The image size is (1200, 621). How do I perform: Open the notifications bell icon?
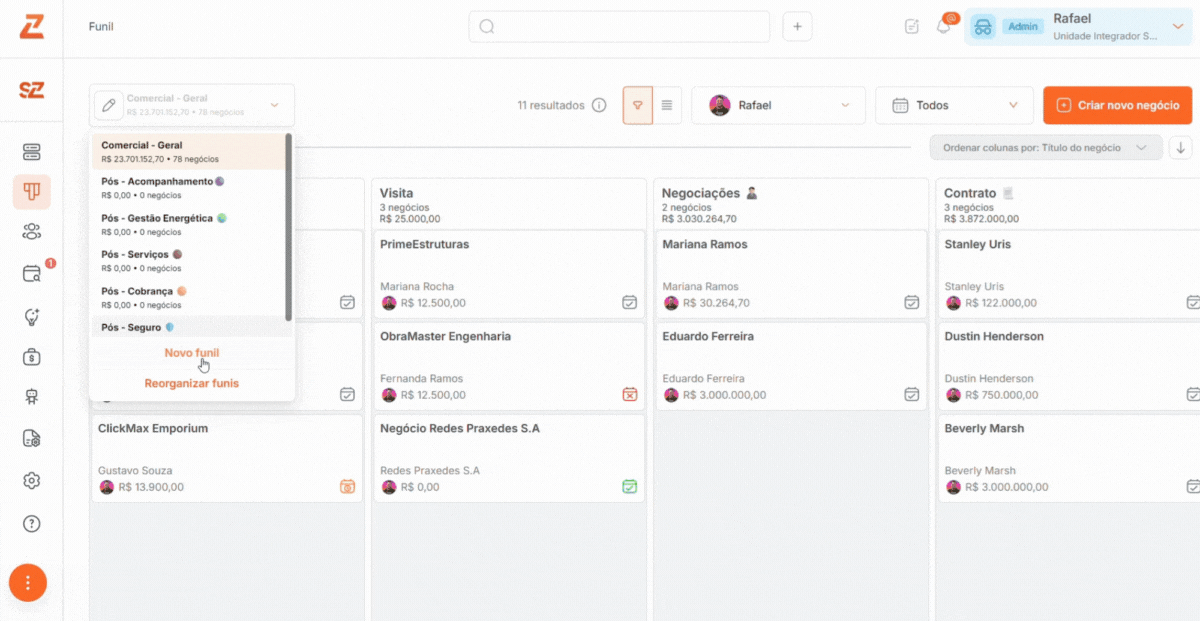943,26
